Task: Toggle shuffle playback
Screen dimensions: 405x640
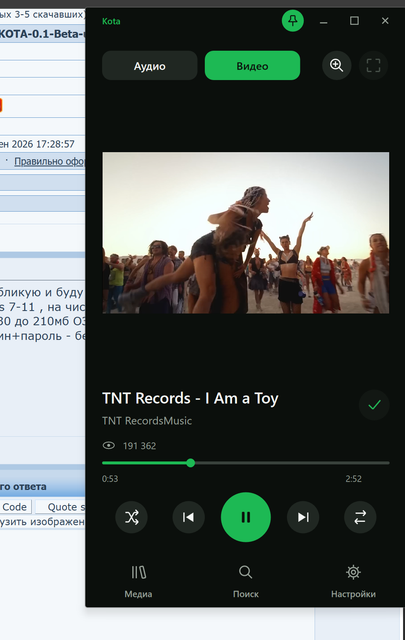Action: (x=131, y=517)
